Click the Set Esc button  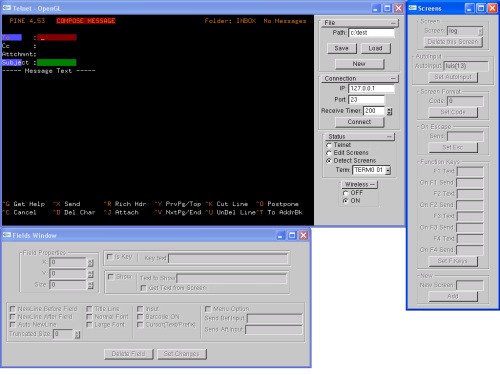click(453, 147)
